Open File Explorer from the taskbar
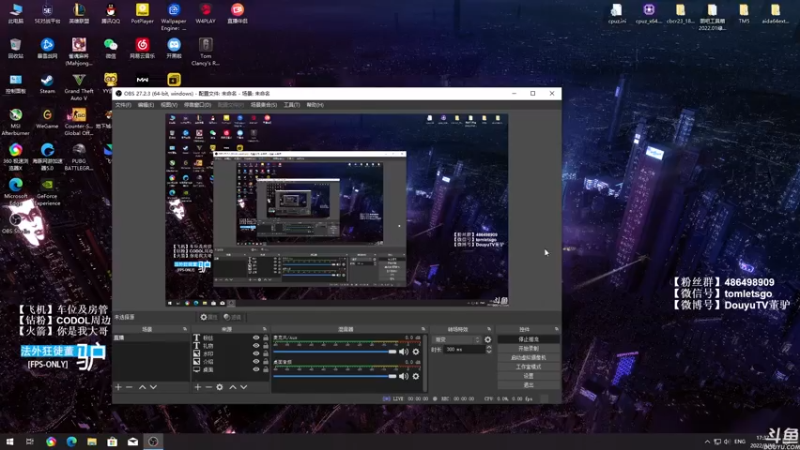Screen dimensions: 800x450 (92, 442)
